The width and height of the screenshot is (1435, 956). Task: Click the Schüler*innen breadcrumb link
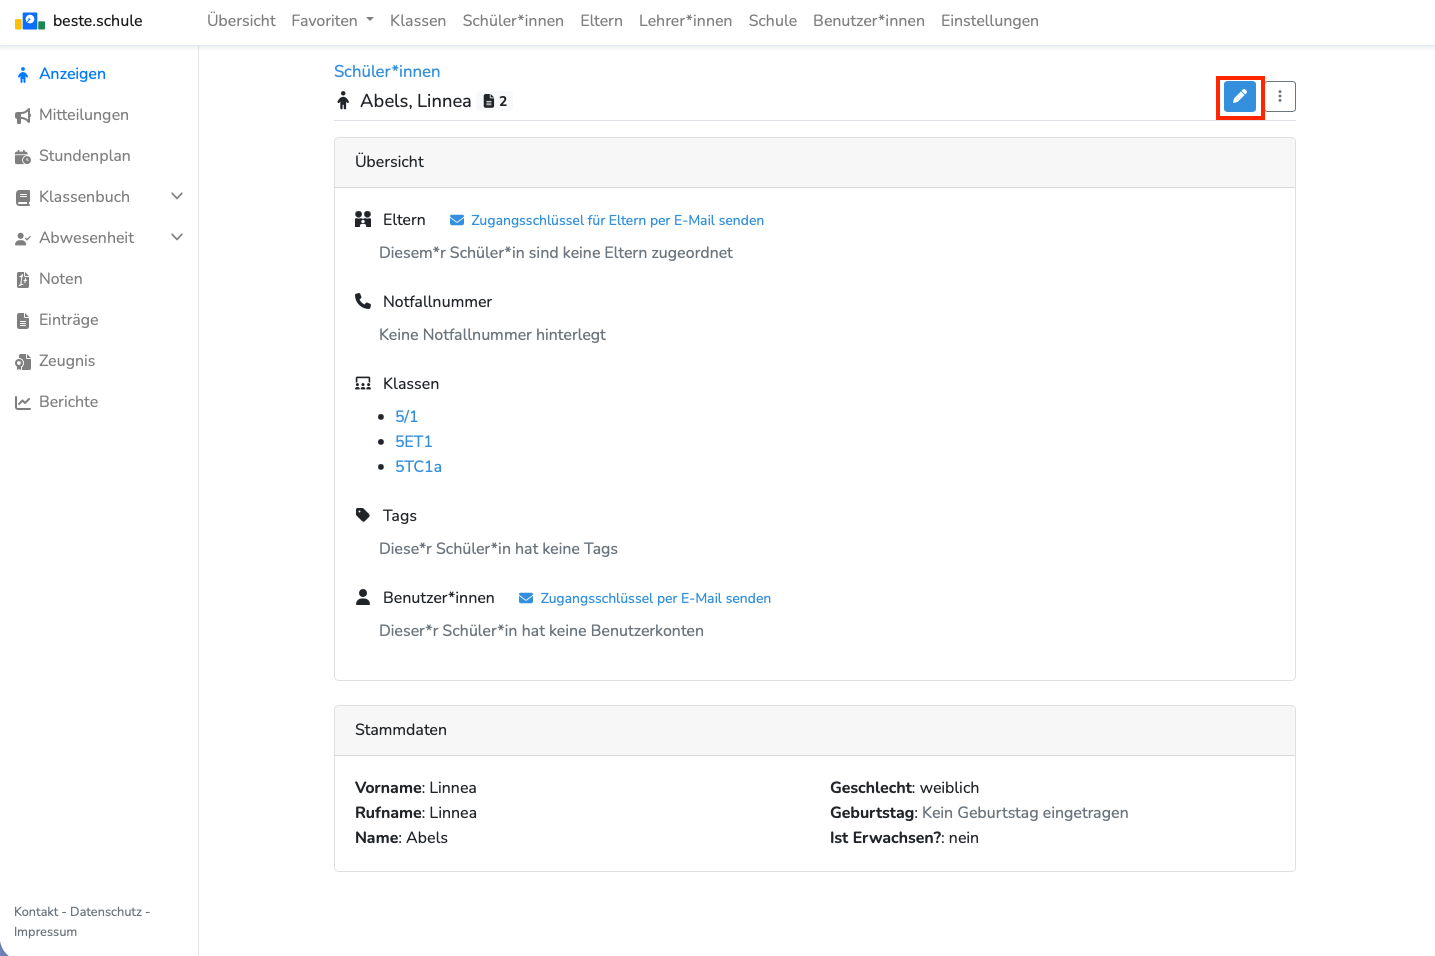387,72
